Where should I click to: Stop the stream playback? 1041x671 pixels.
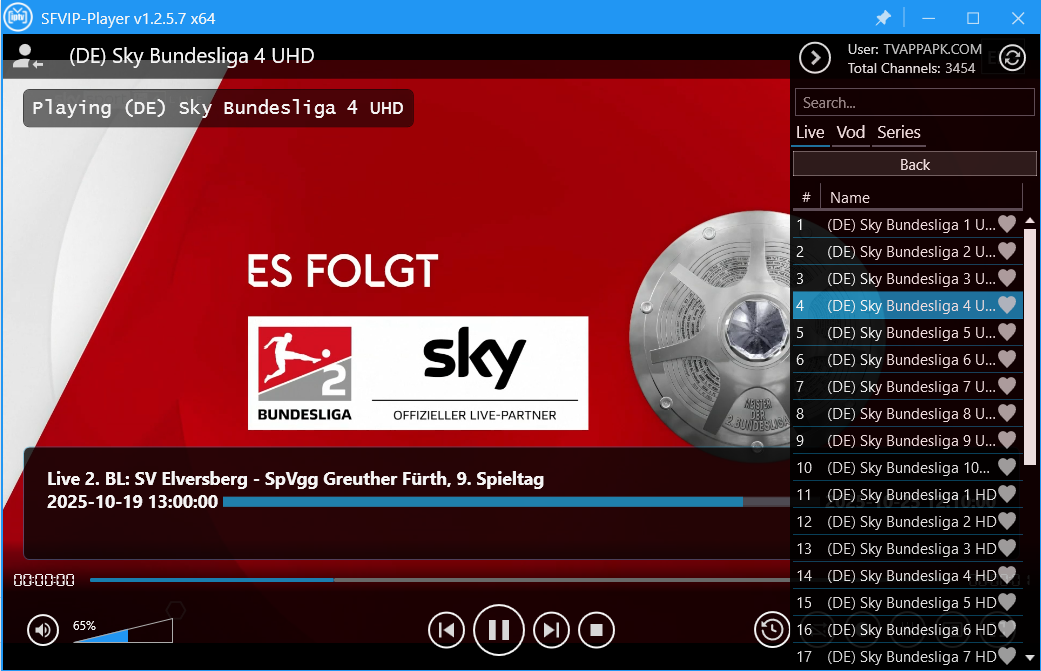[596, 629]
